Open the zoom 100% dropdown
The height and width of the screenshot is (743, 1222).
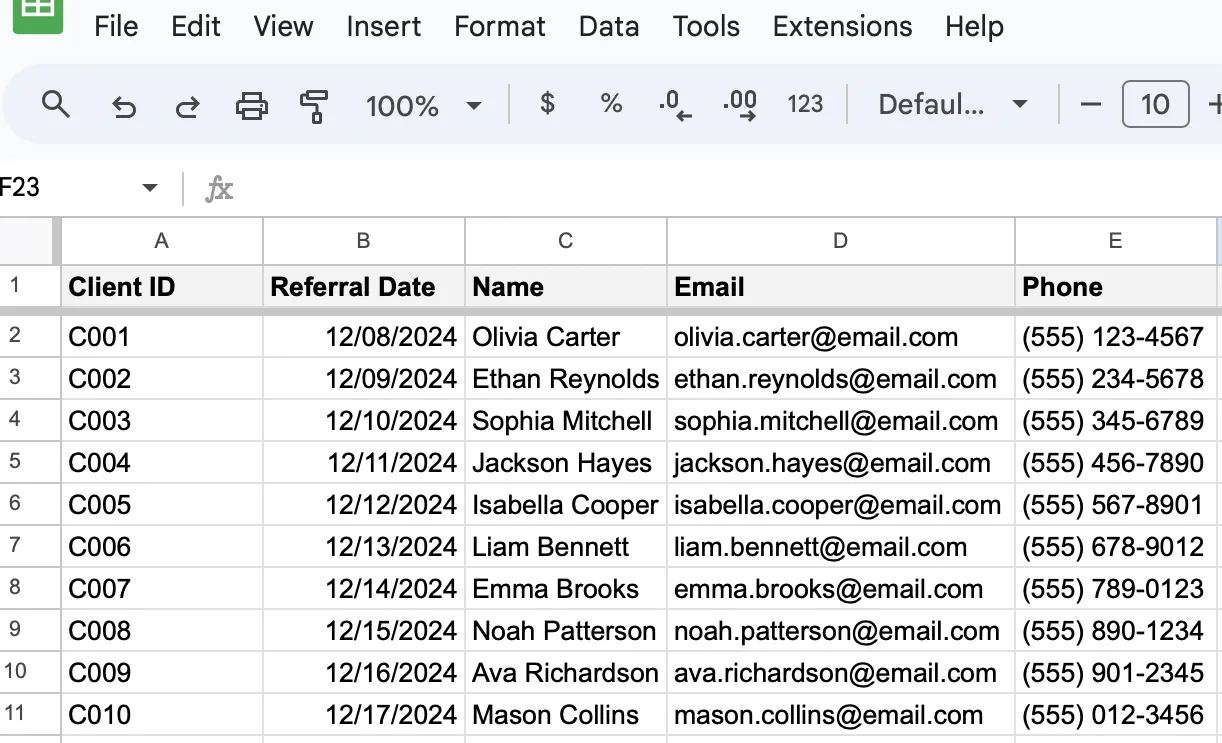pyautogui.click(x=424, y=105)
